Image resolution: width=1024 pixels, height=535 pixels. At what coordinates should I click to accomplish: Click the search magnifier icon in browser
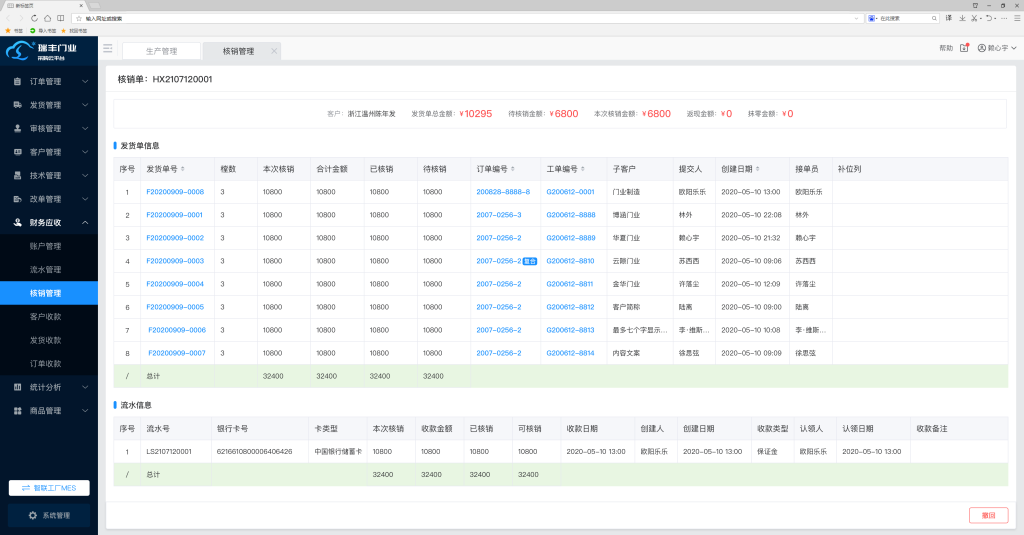935,18
